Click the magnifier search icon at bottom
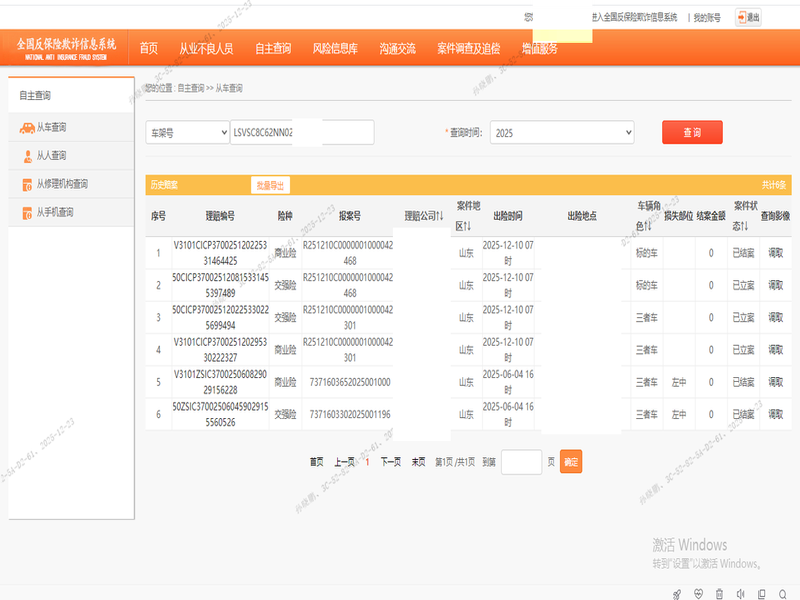The height and width of the screenshot is (600, 800). tap(783, 594)
